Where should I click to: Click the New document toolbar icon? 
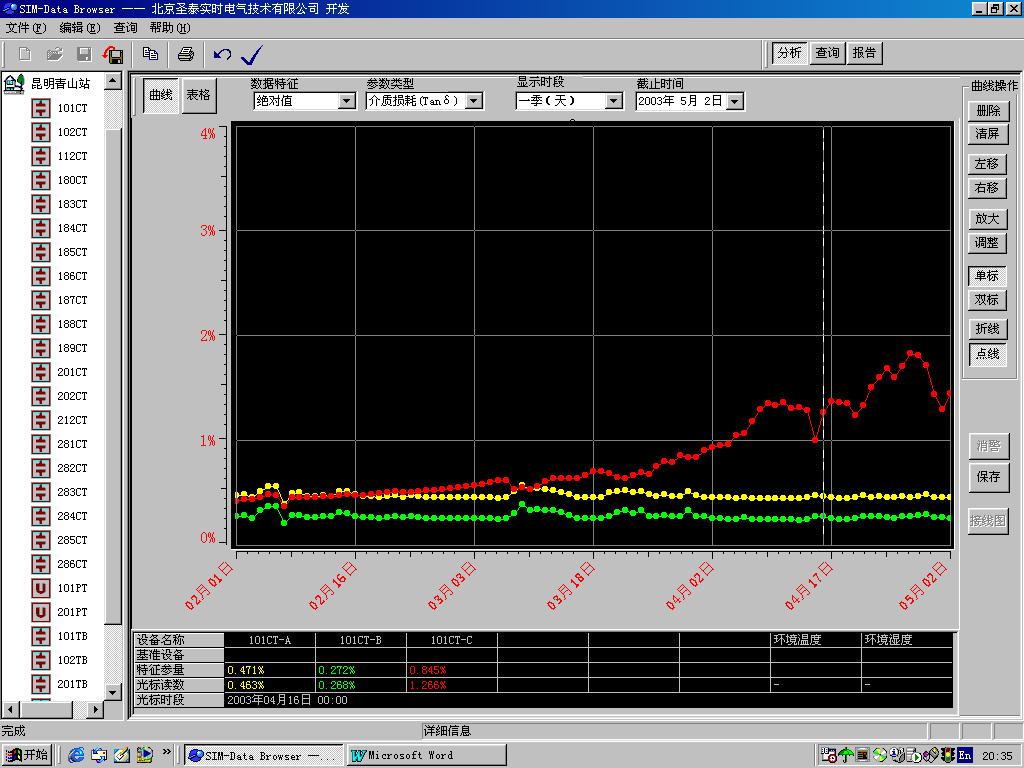tap(25, 54)
